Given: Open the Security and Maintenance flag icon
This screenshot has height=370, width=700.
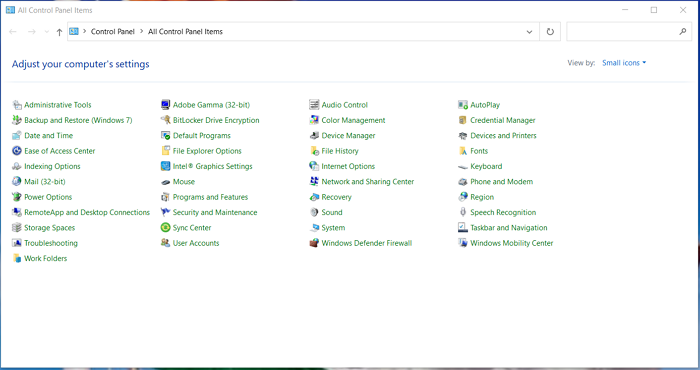Looking at the screenshot, I should (x=165, y=212).
